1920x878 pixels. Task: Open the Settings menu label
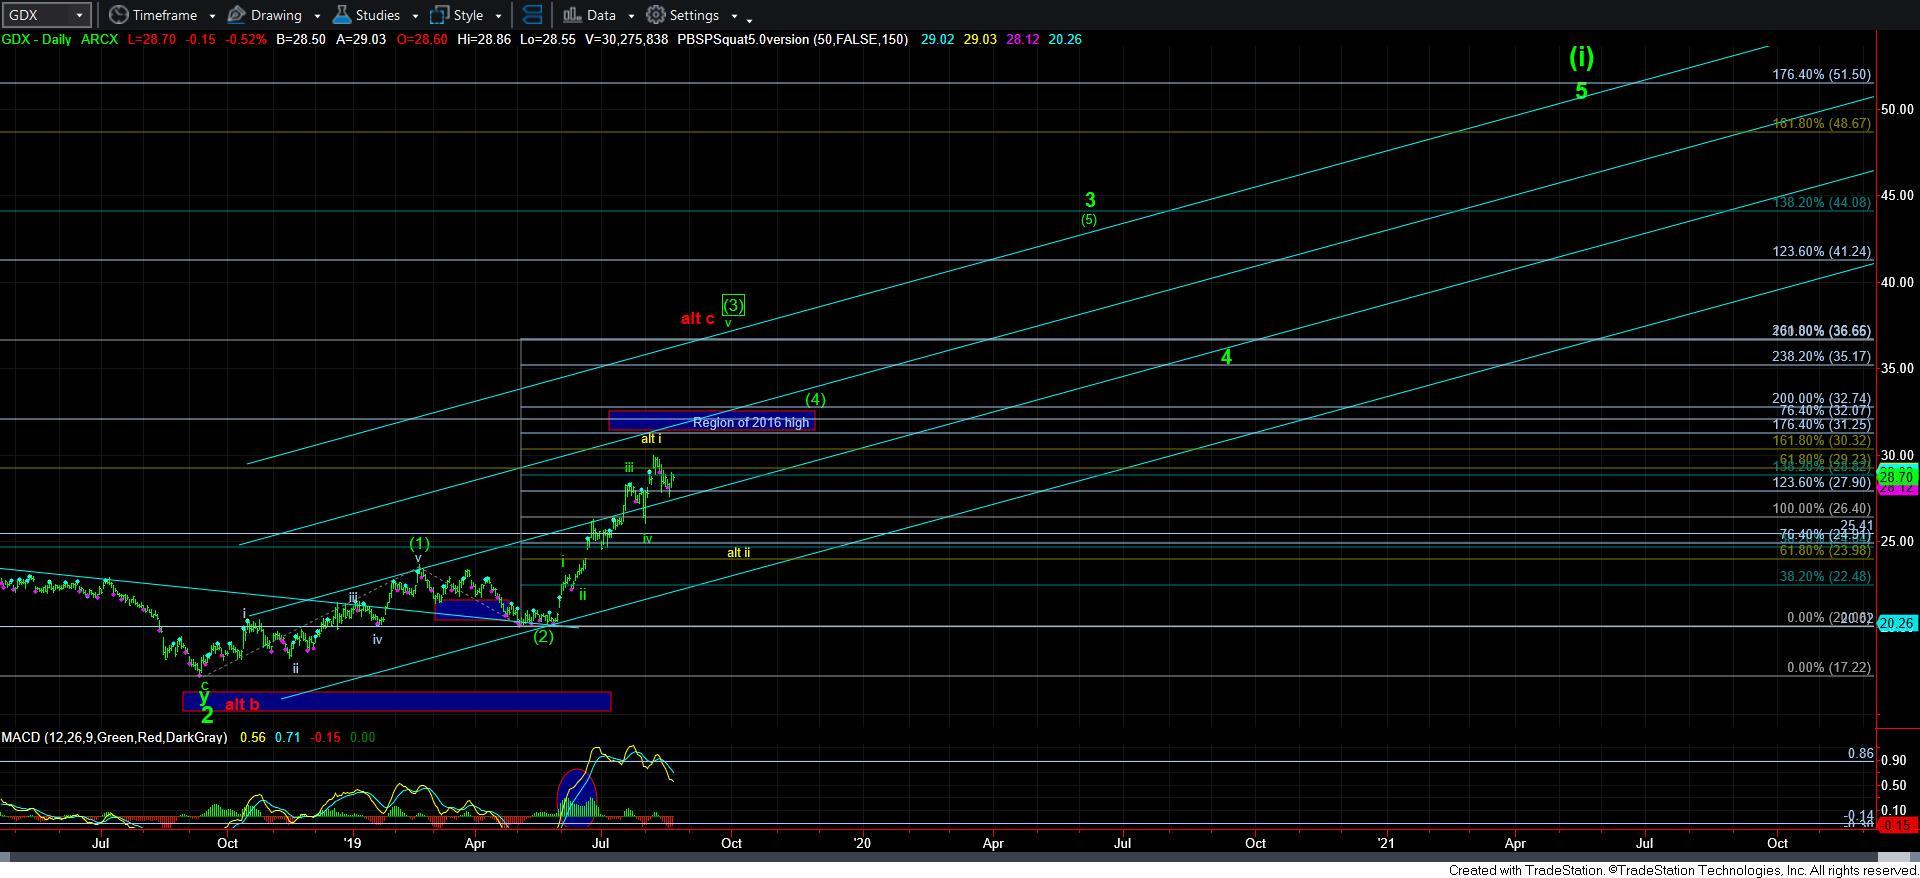[x=694, y=15]
